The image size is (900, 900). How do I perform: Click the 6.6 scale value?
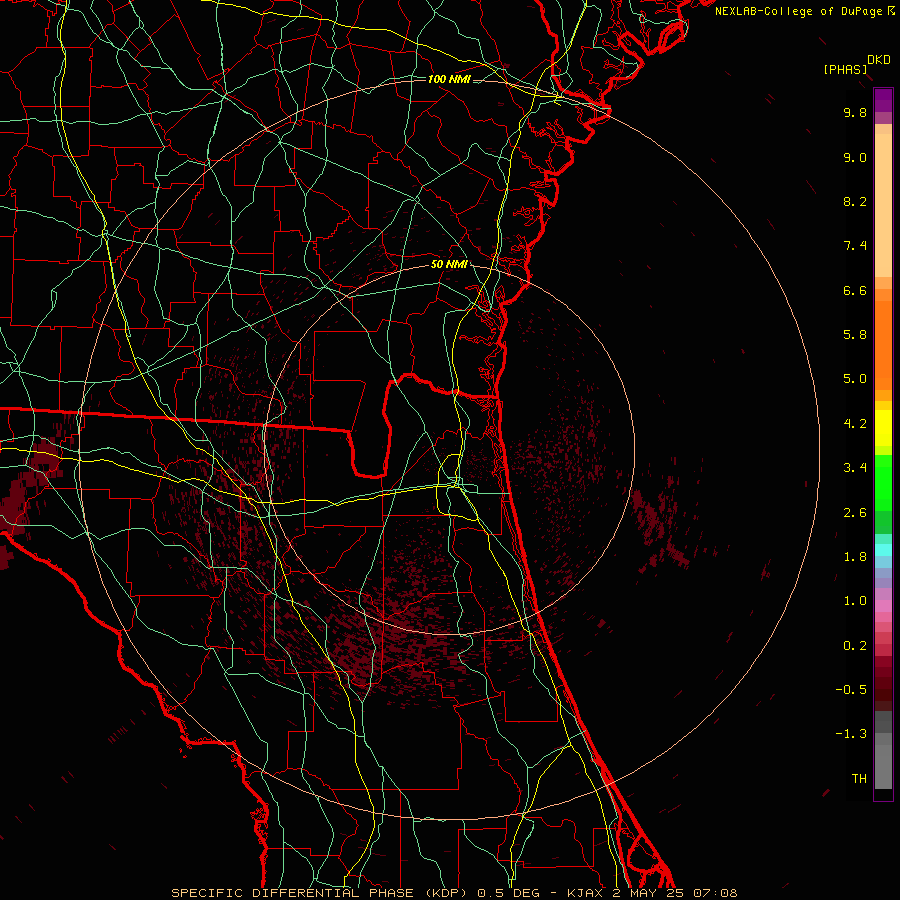[x=855, y=290]
